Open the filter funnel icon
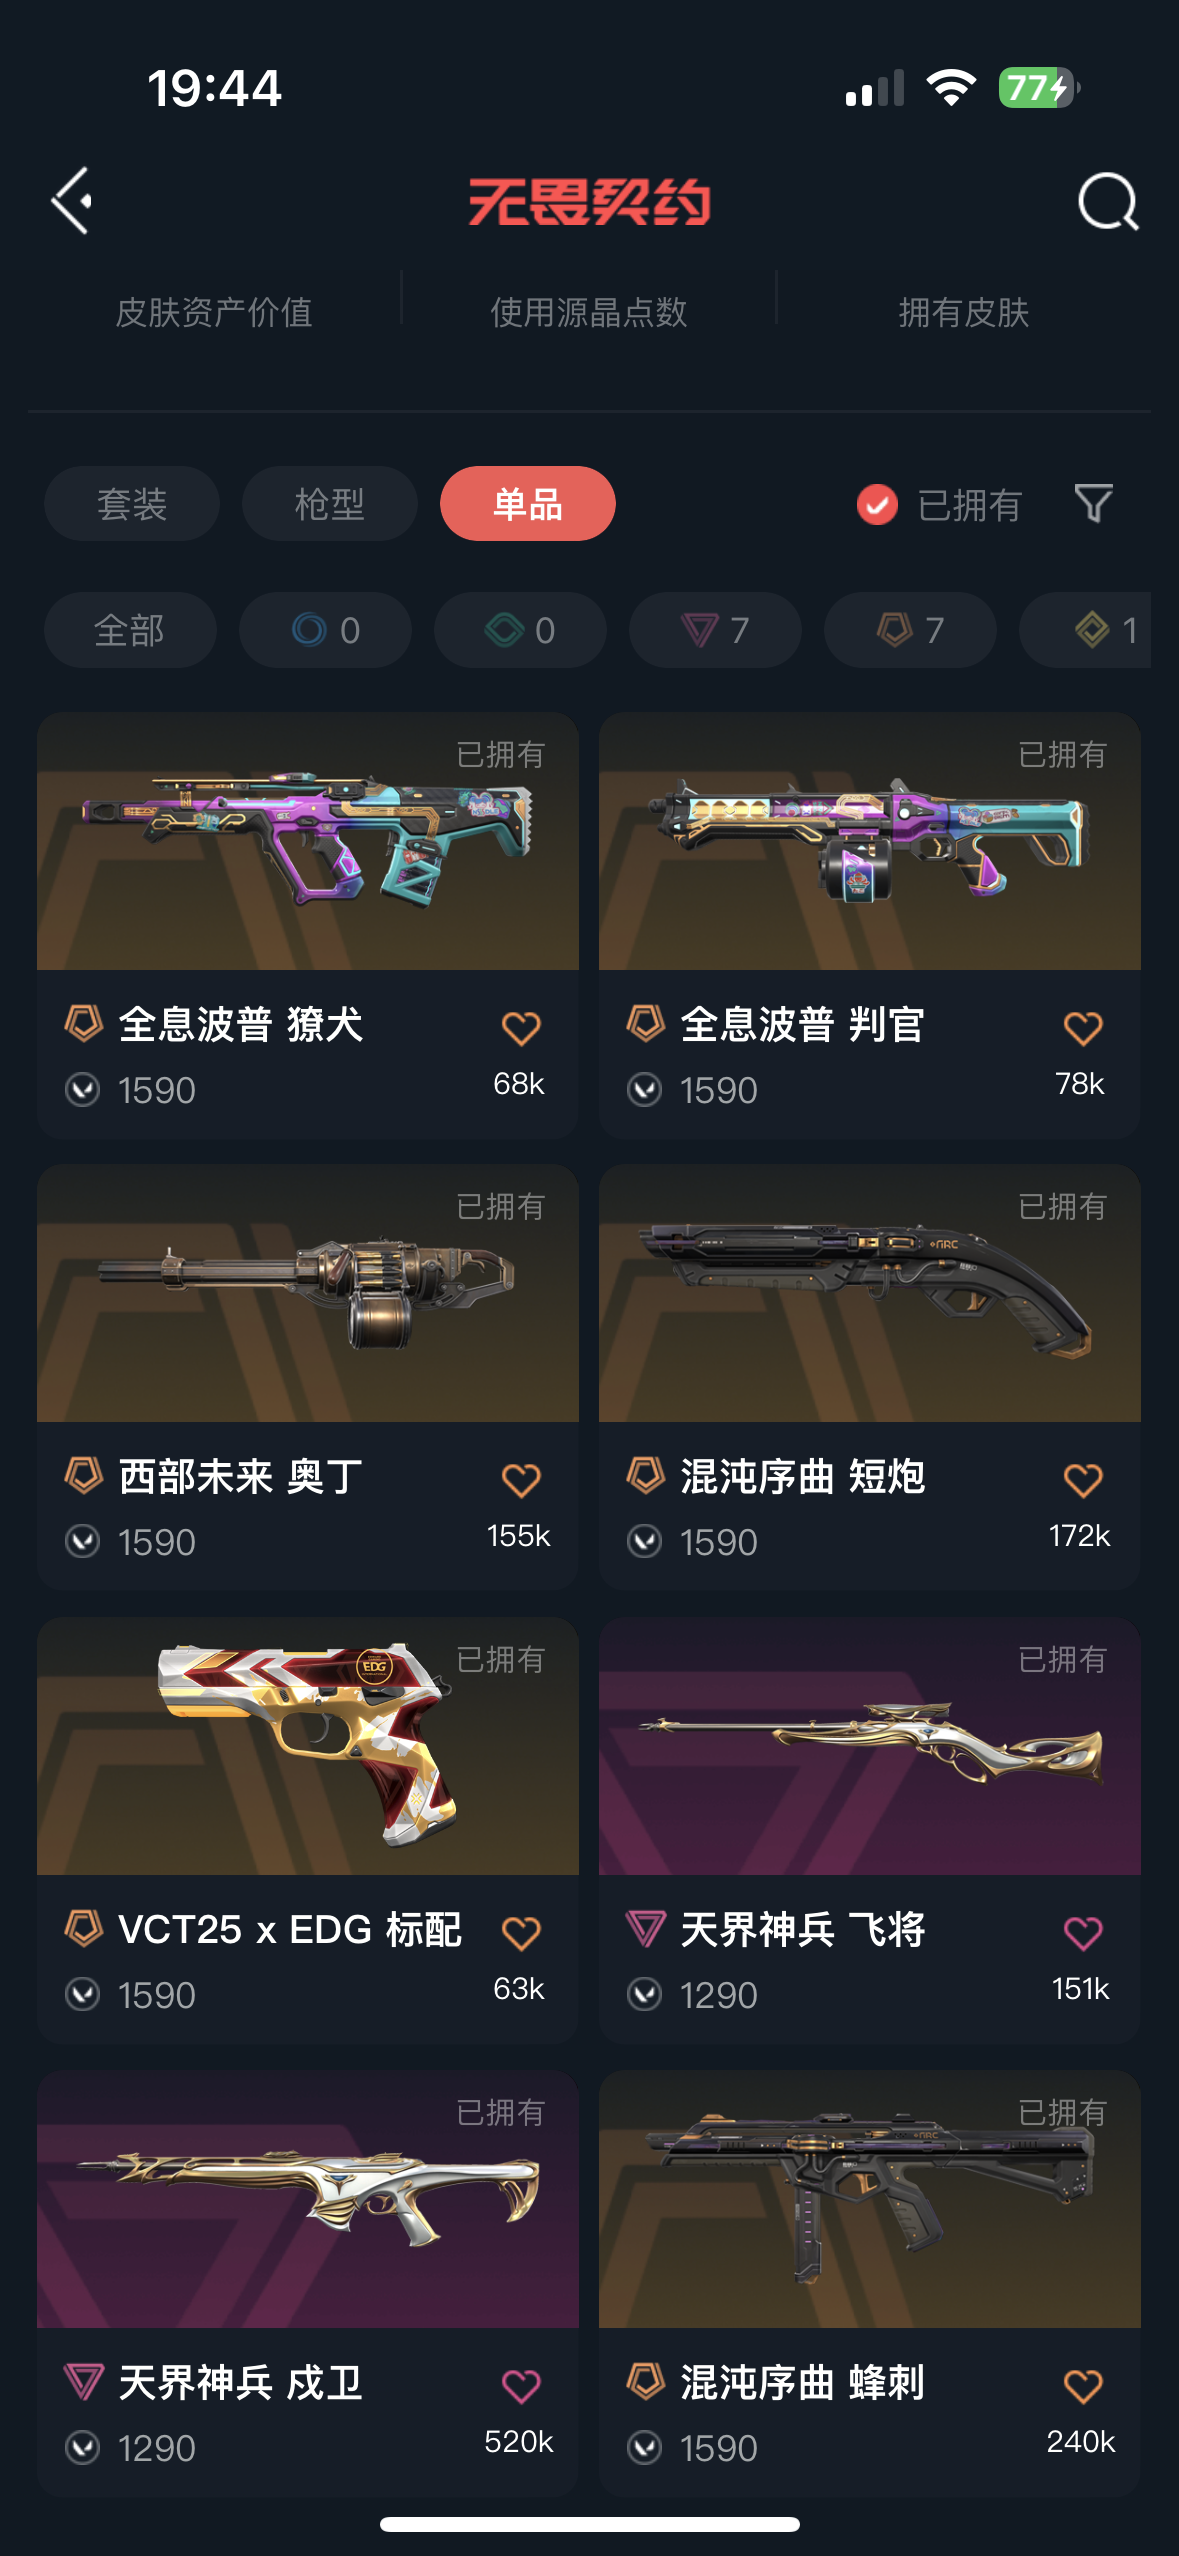The image size is (1179, 2556). pyautogui.click(x=1093, y=503)
